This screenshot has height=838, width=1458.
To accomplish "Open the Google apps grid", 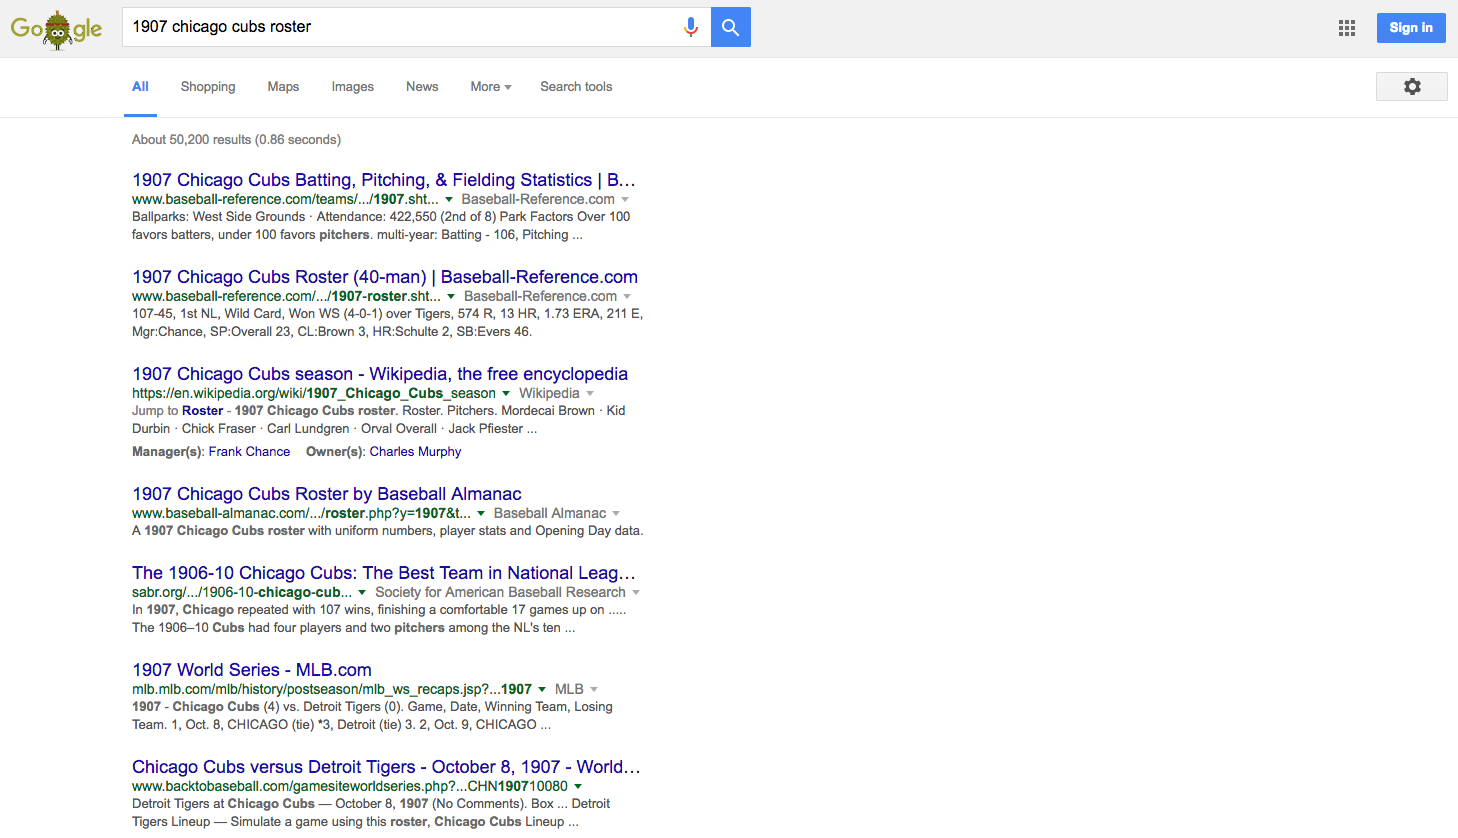I will [1347, 28].
